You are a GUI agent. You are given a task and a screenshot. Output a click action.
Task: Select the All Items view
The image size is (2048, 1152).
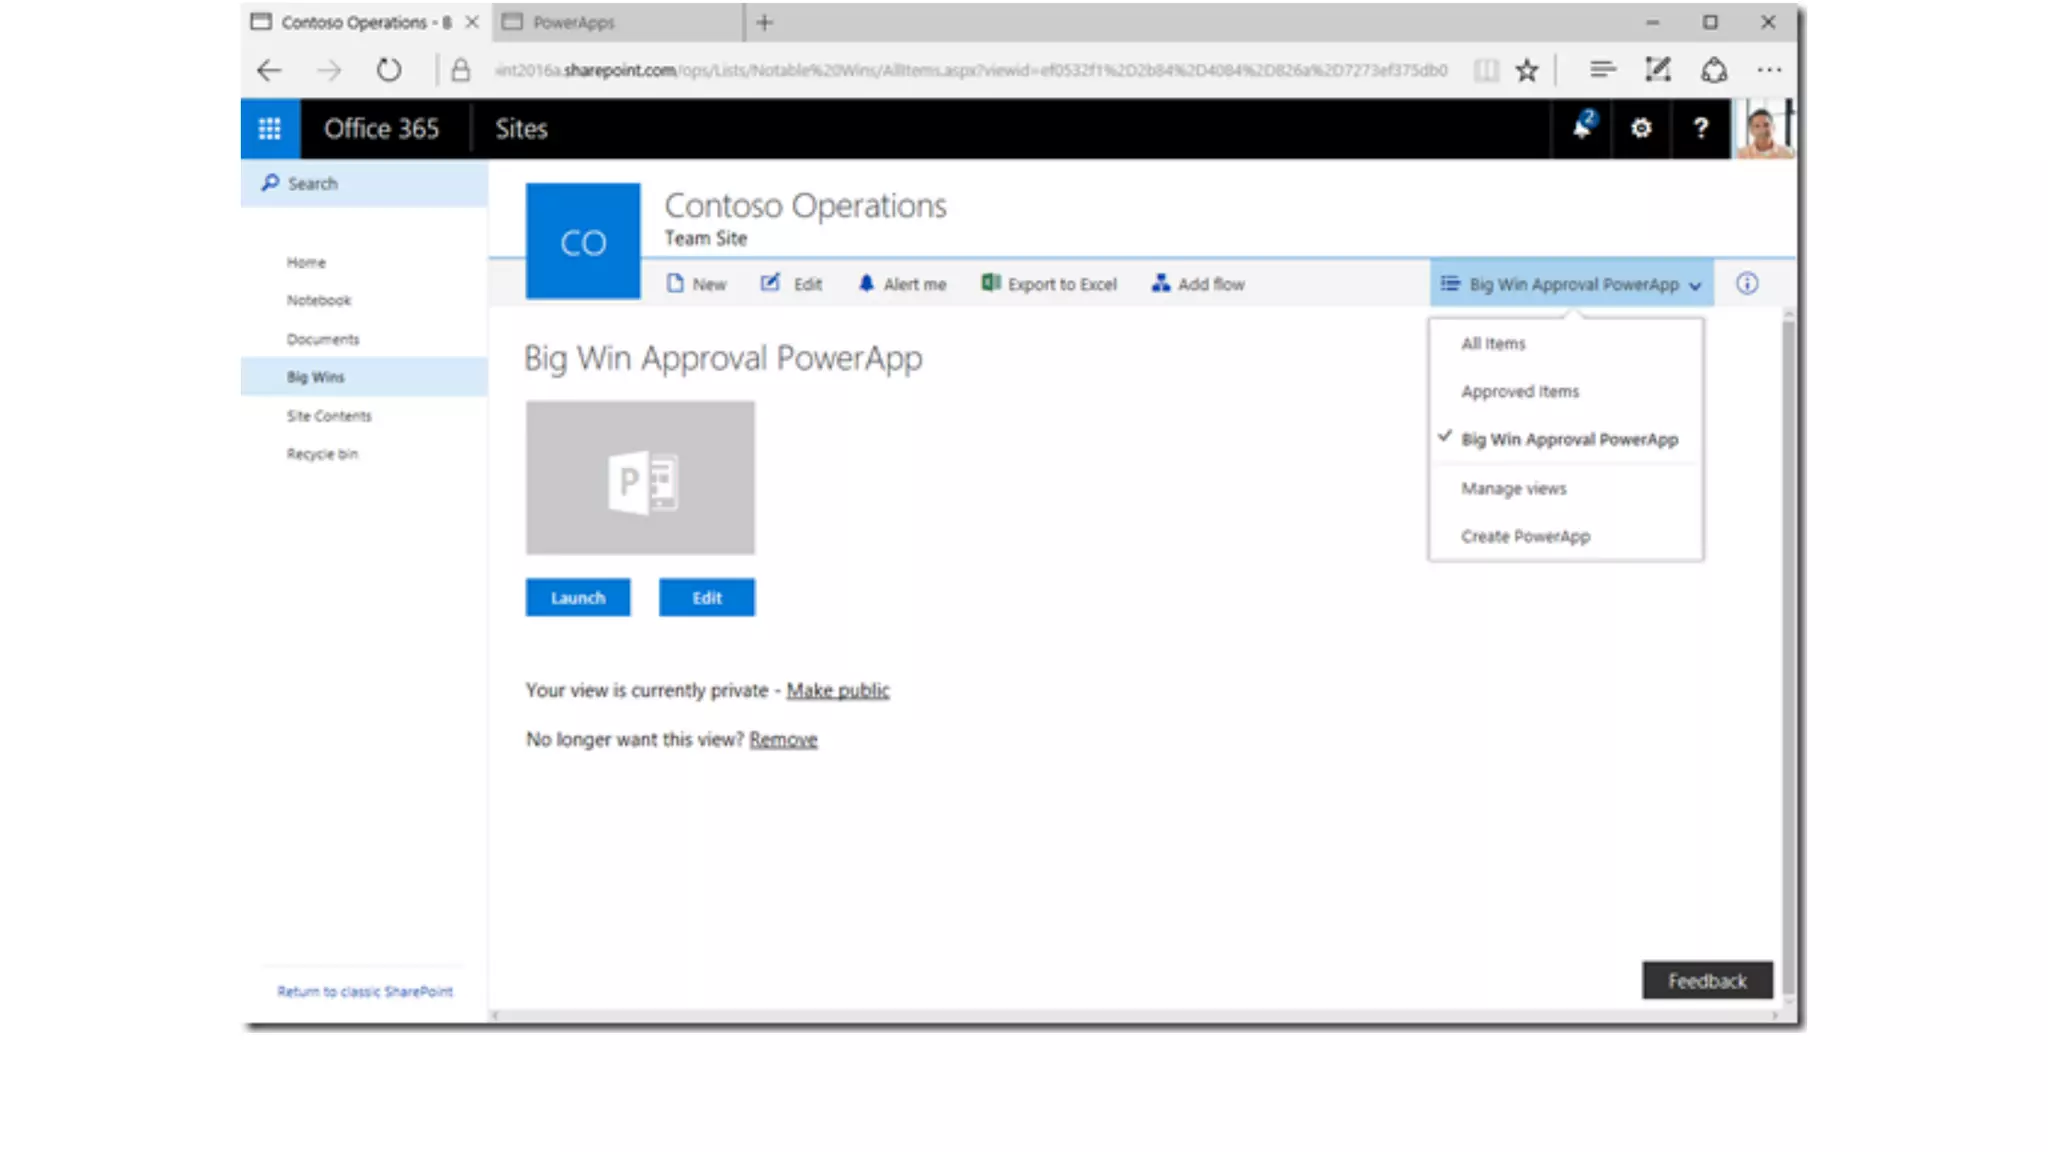pos(1493,344)
